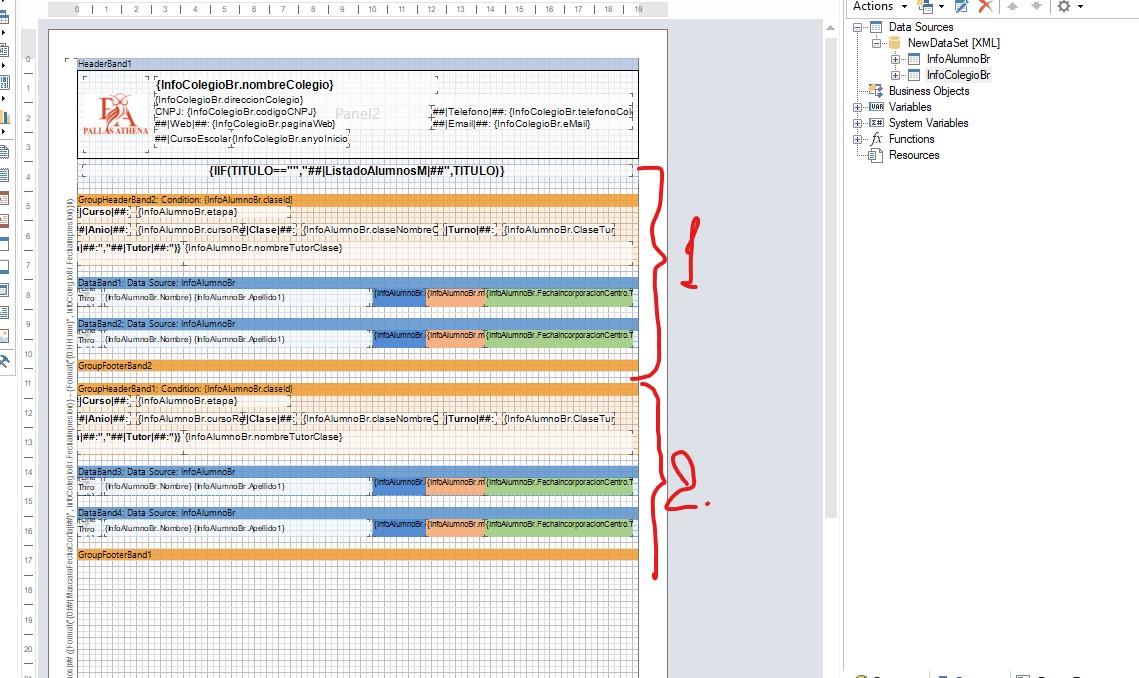
Task: Click the fx Functions icon
Action: click(x=876, y=139)
